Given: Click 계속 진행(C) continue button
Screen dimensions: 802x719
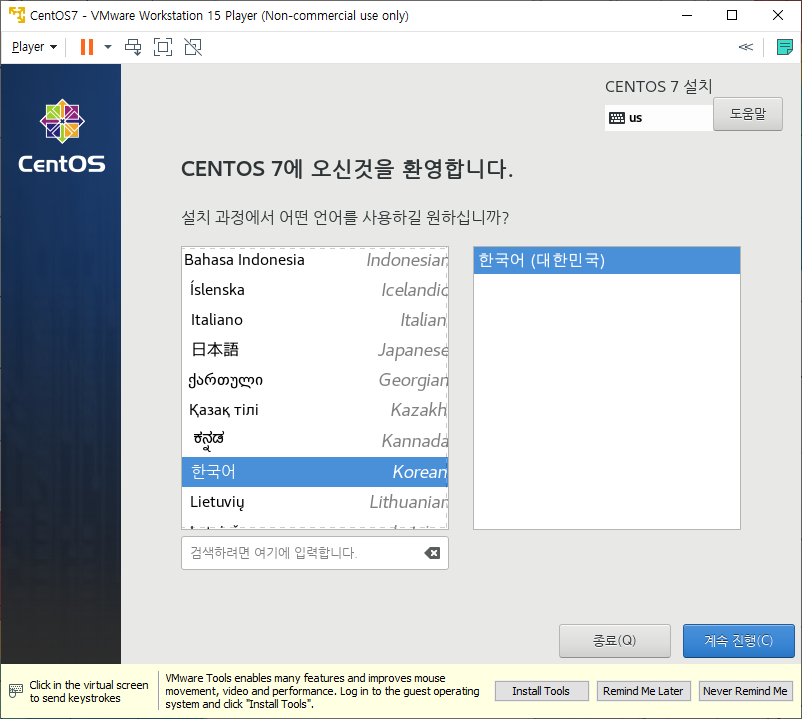Looking at the screenshot, I should 739,641.
